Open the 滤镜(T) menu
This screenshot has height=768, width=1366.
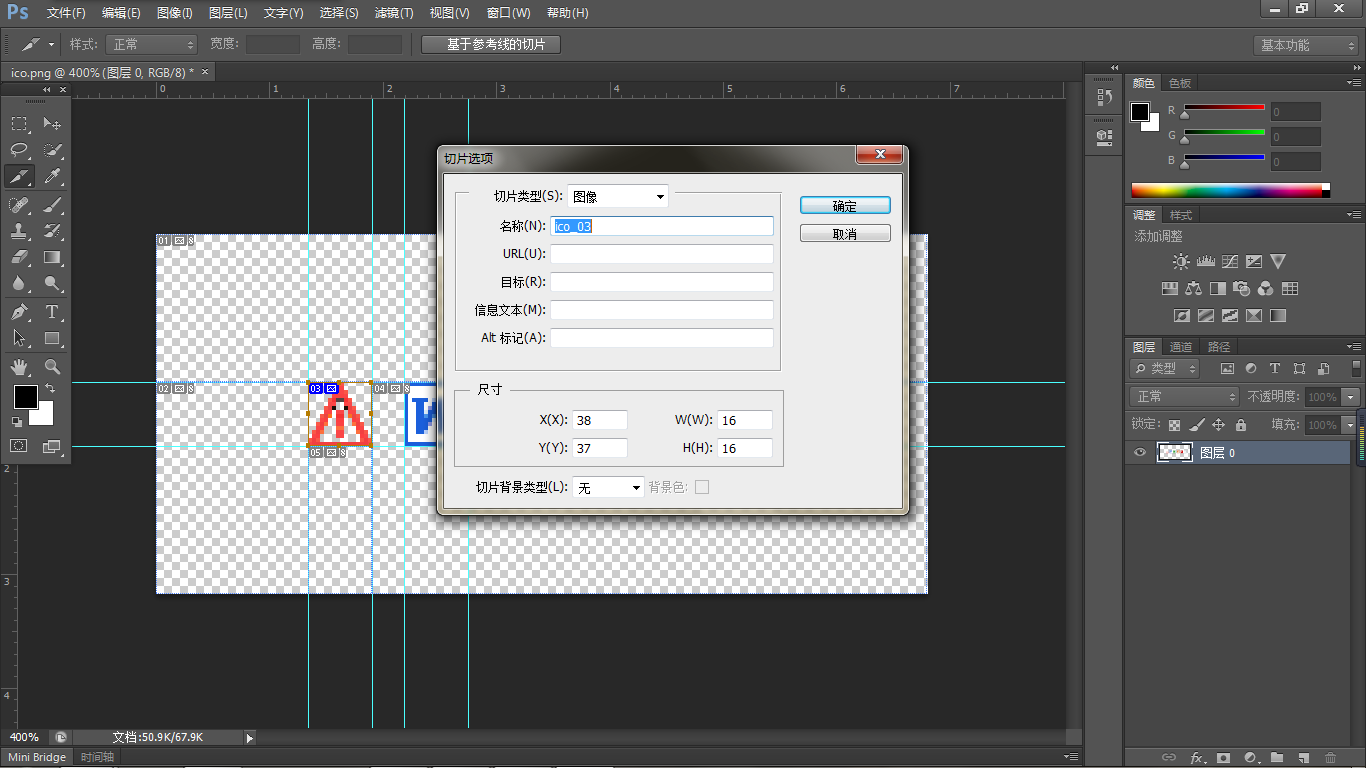click(394, 13)
